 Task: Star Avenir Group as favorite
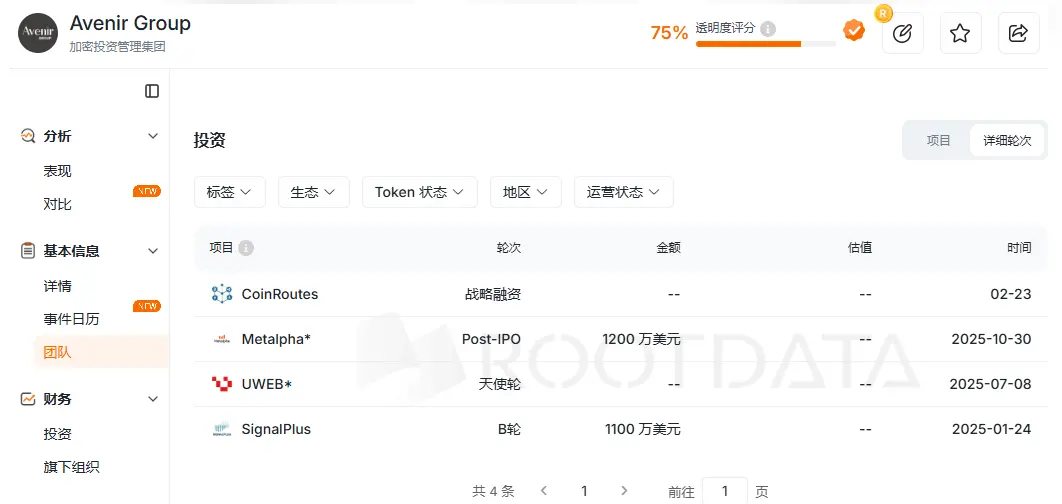tap(960, 33)
